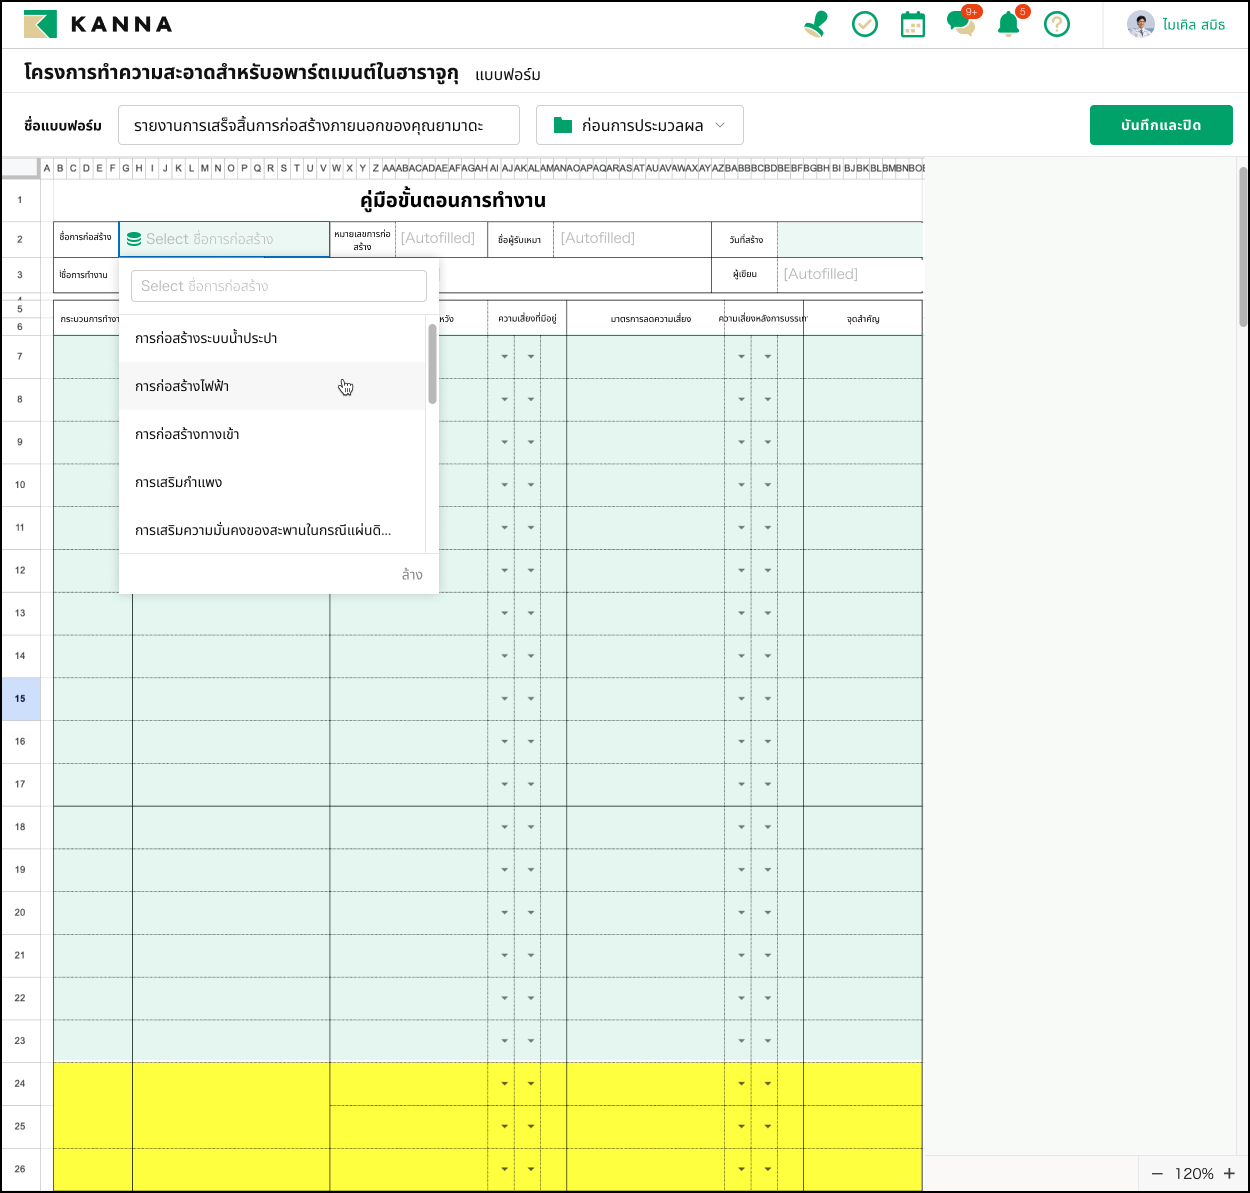Open the notifications bell icon
The height and width of the screenshot is (1193, 1250).
(x=1009, y=24)
